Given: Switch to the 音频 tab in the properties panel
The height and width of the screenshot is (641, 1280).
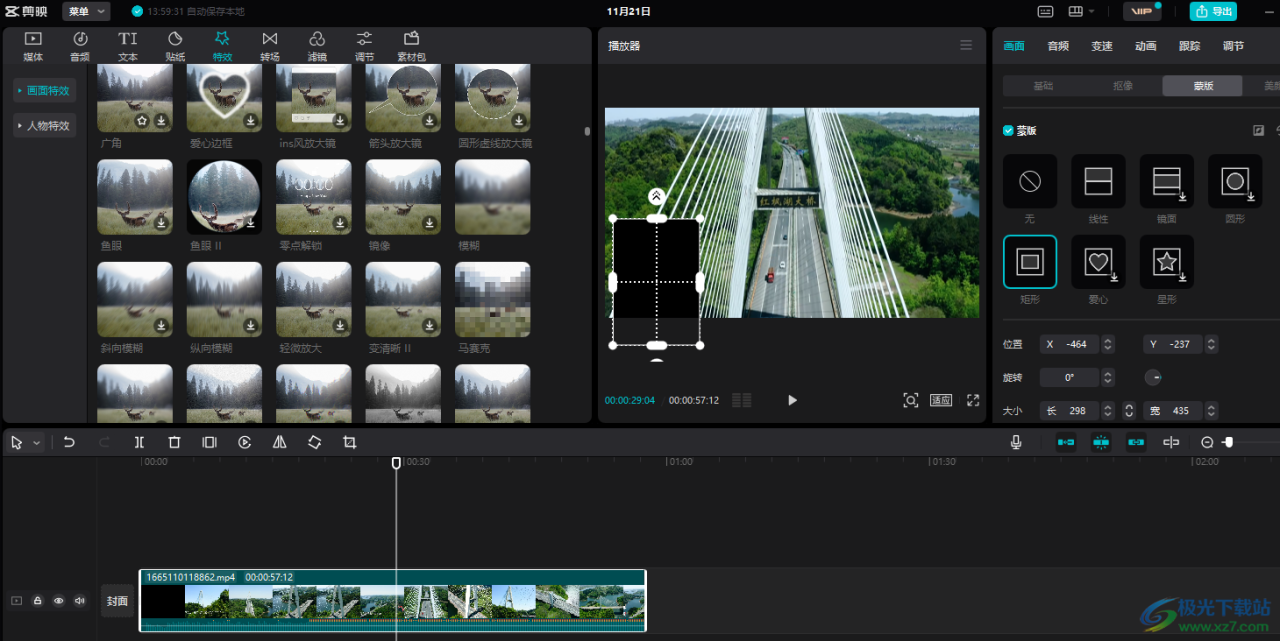Looking at the screenshot, I should point(1058,46).
